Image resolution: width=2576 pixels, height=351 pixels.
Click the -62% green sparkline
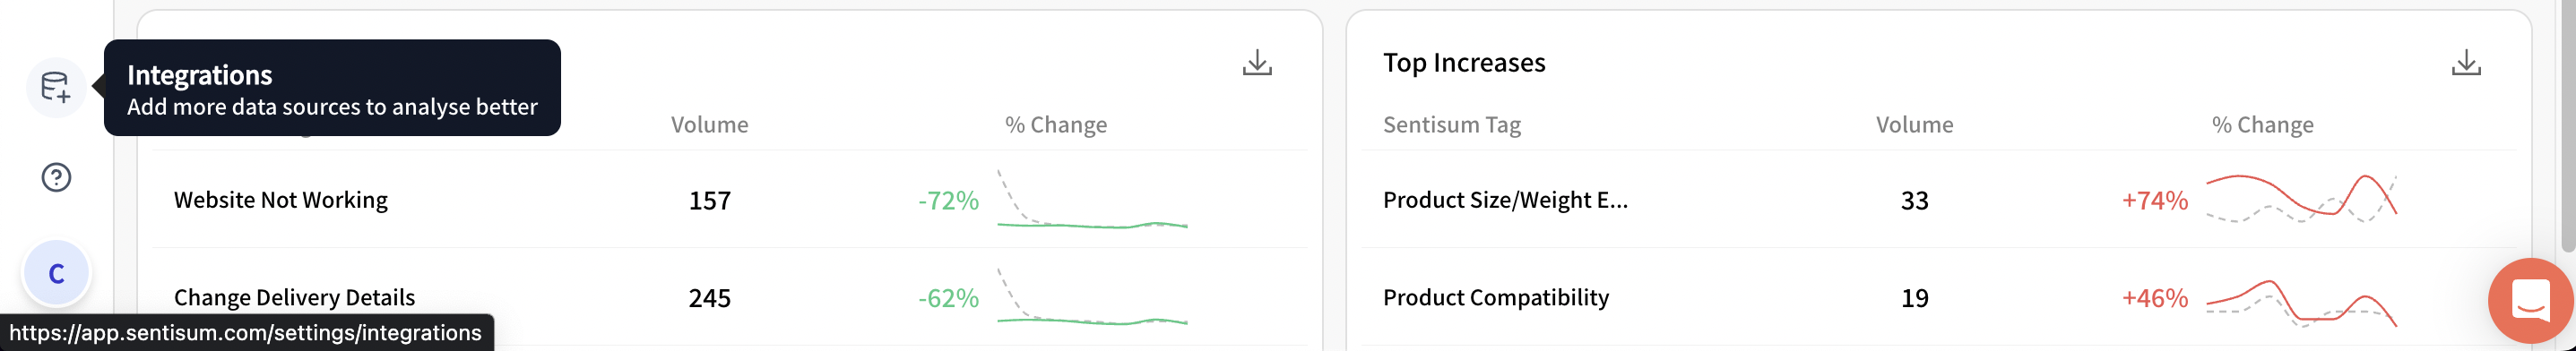click(x=1092, y=298)
